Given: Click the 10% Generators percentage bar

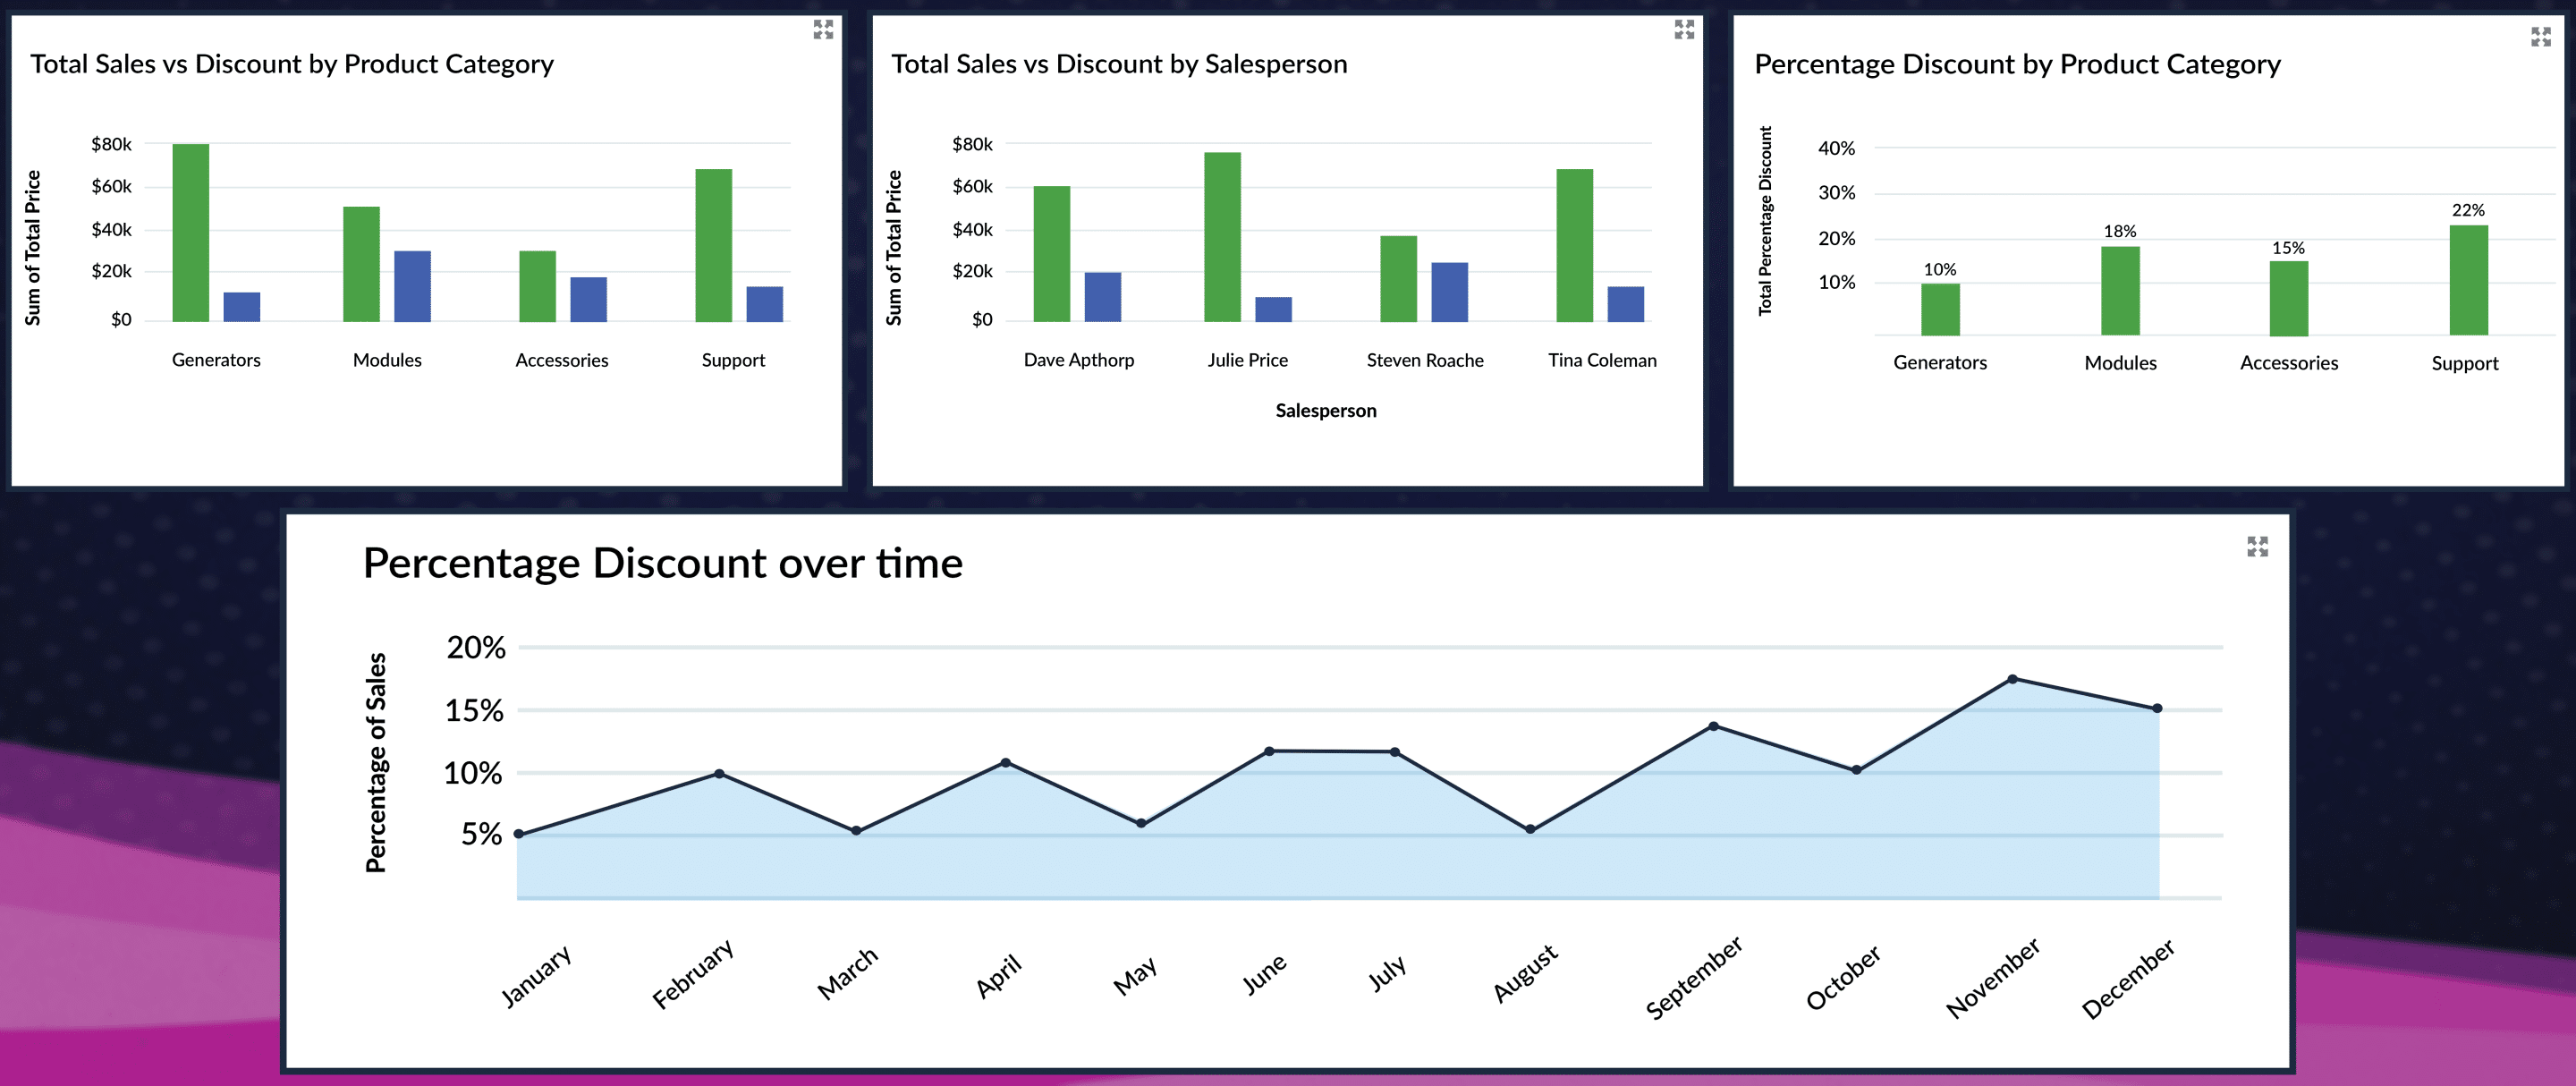Looking at the screenshot, I should click(x=1940, y=310).
